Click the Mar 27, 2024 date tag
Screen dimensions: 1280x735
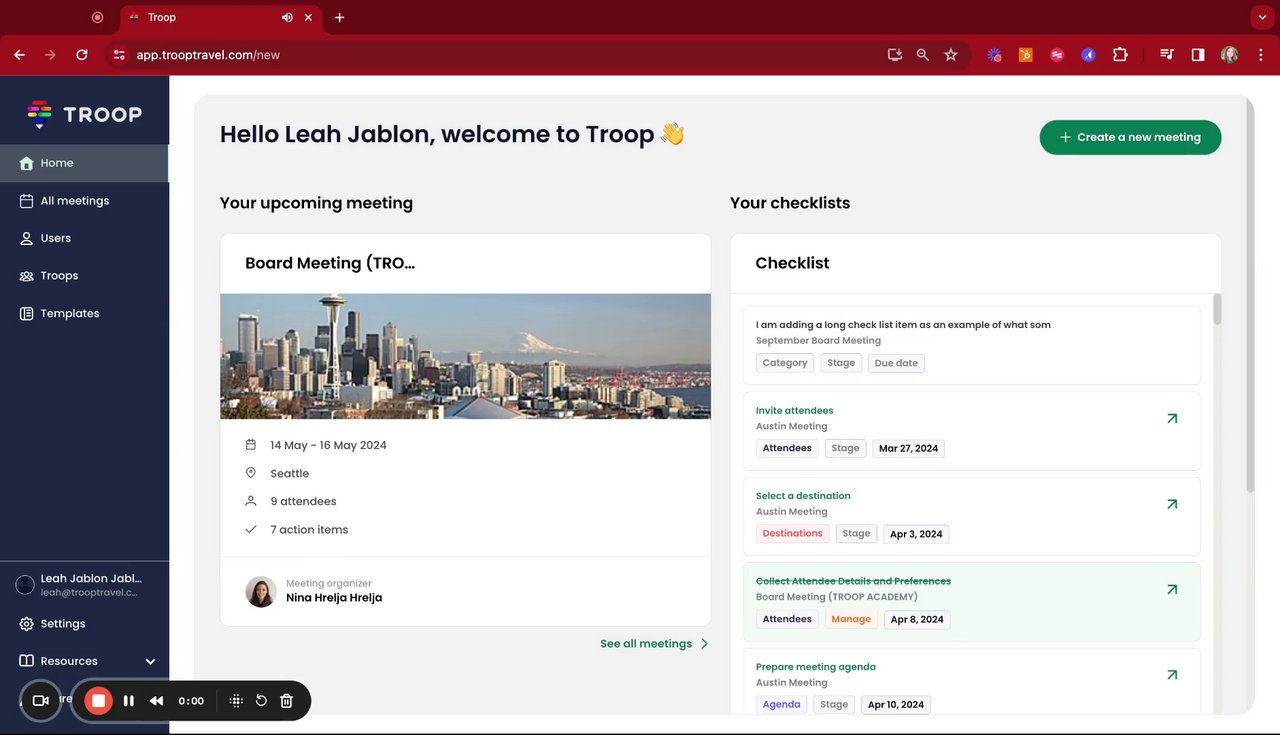(x=908, y=448)
